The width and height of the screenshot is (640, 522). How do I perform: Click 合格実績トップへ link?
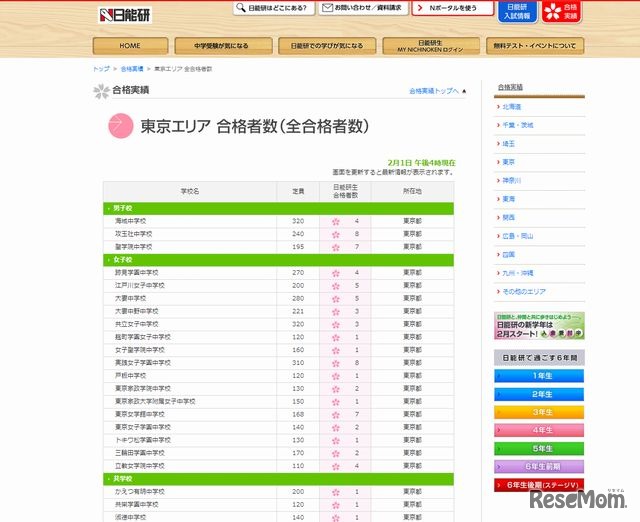(437, 91)
